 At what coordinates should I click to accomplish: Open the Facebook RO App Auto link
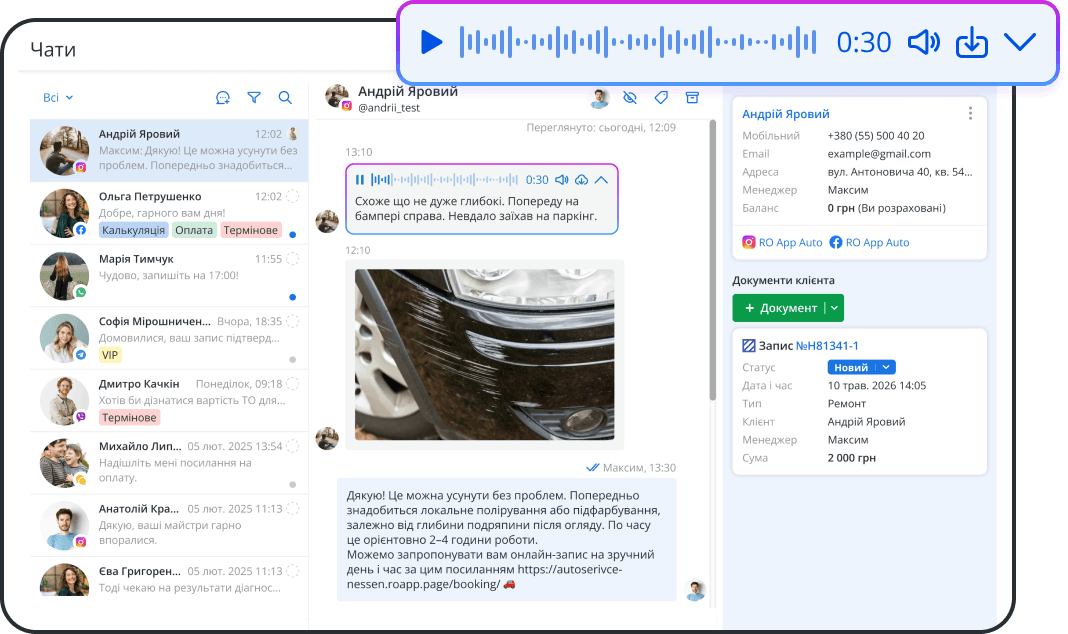870,242
